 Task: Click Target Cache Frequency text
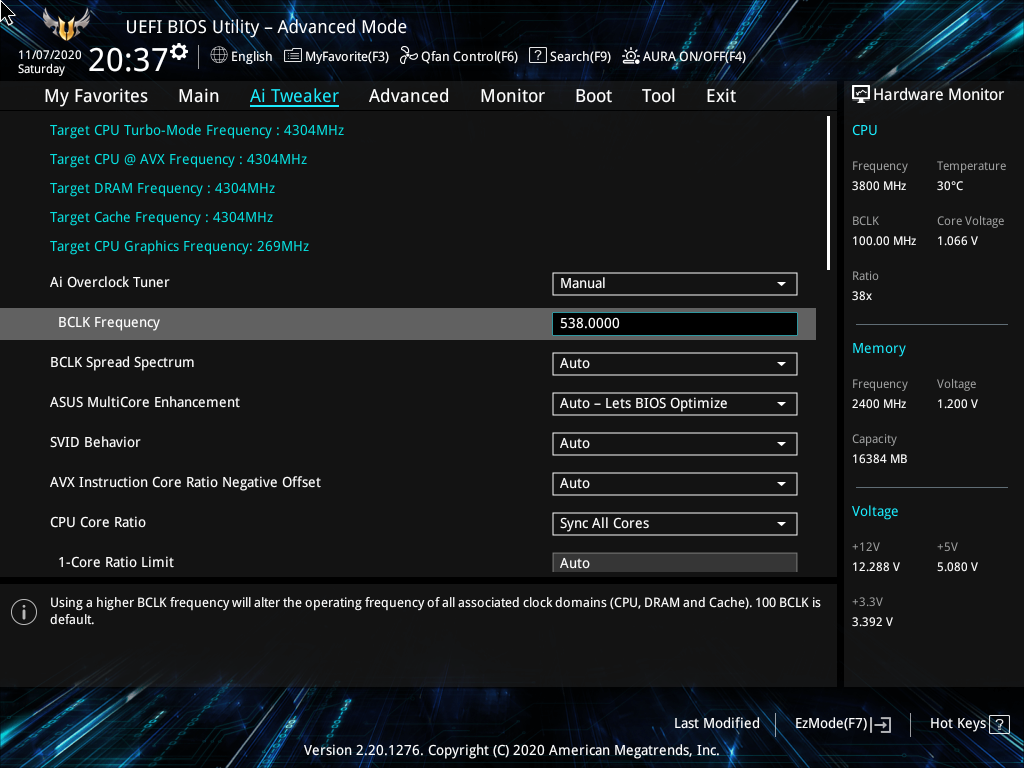tap(161, 217)
